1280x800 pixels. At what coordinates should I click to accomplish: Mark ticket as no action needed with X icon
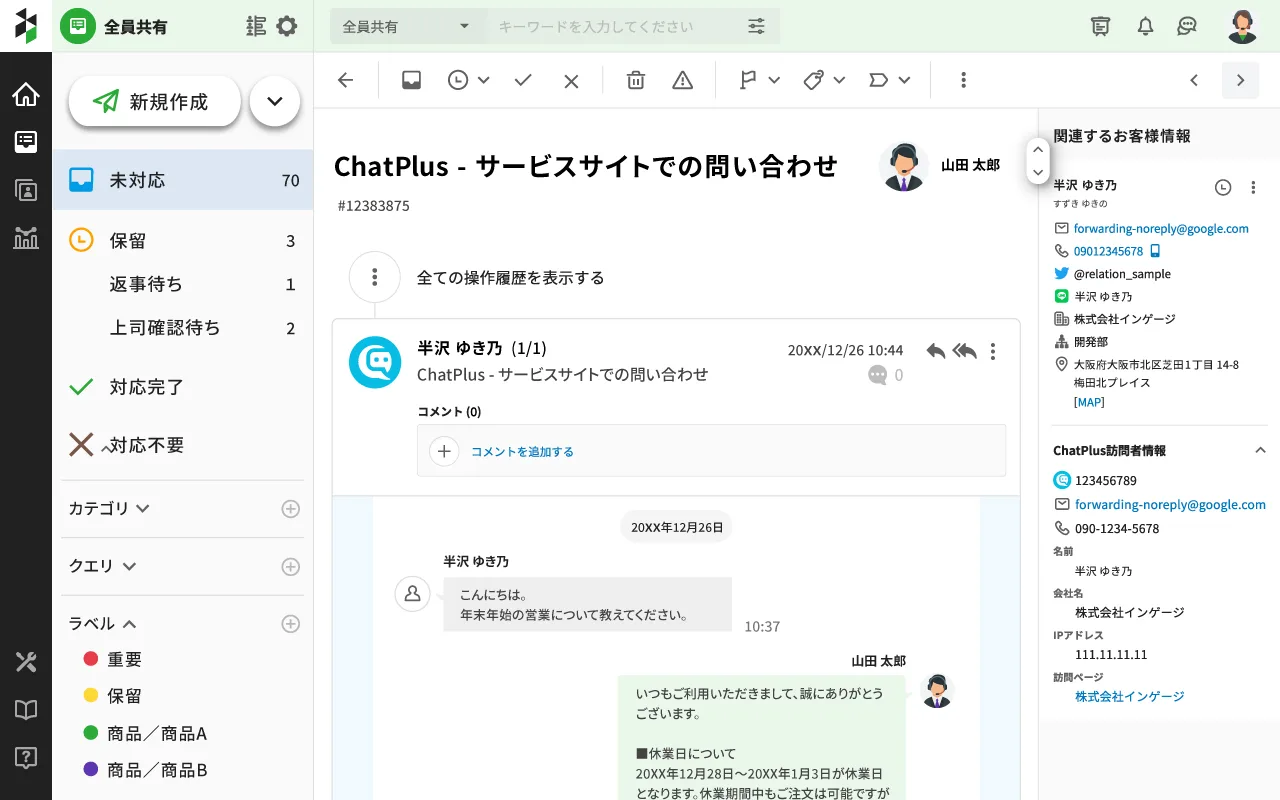pyautogui.click(x=571, y=81)
